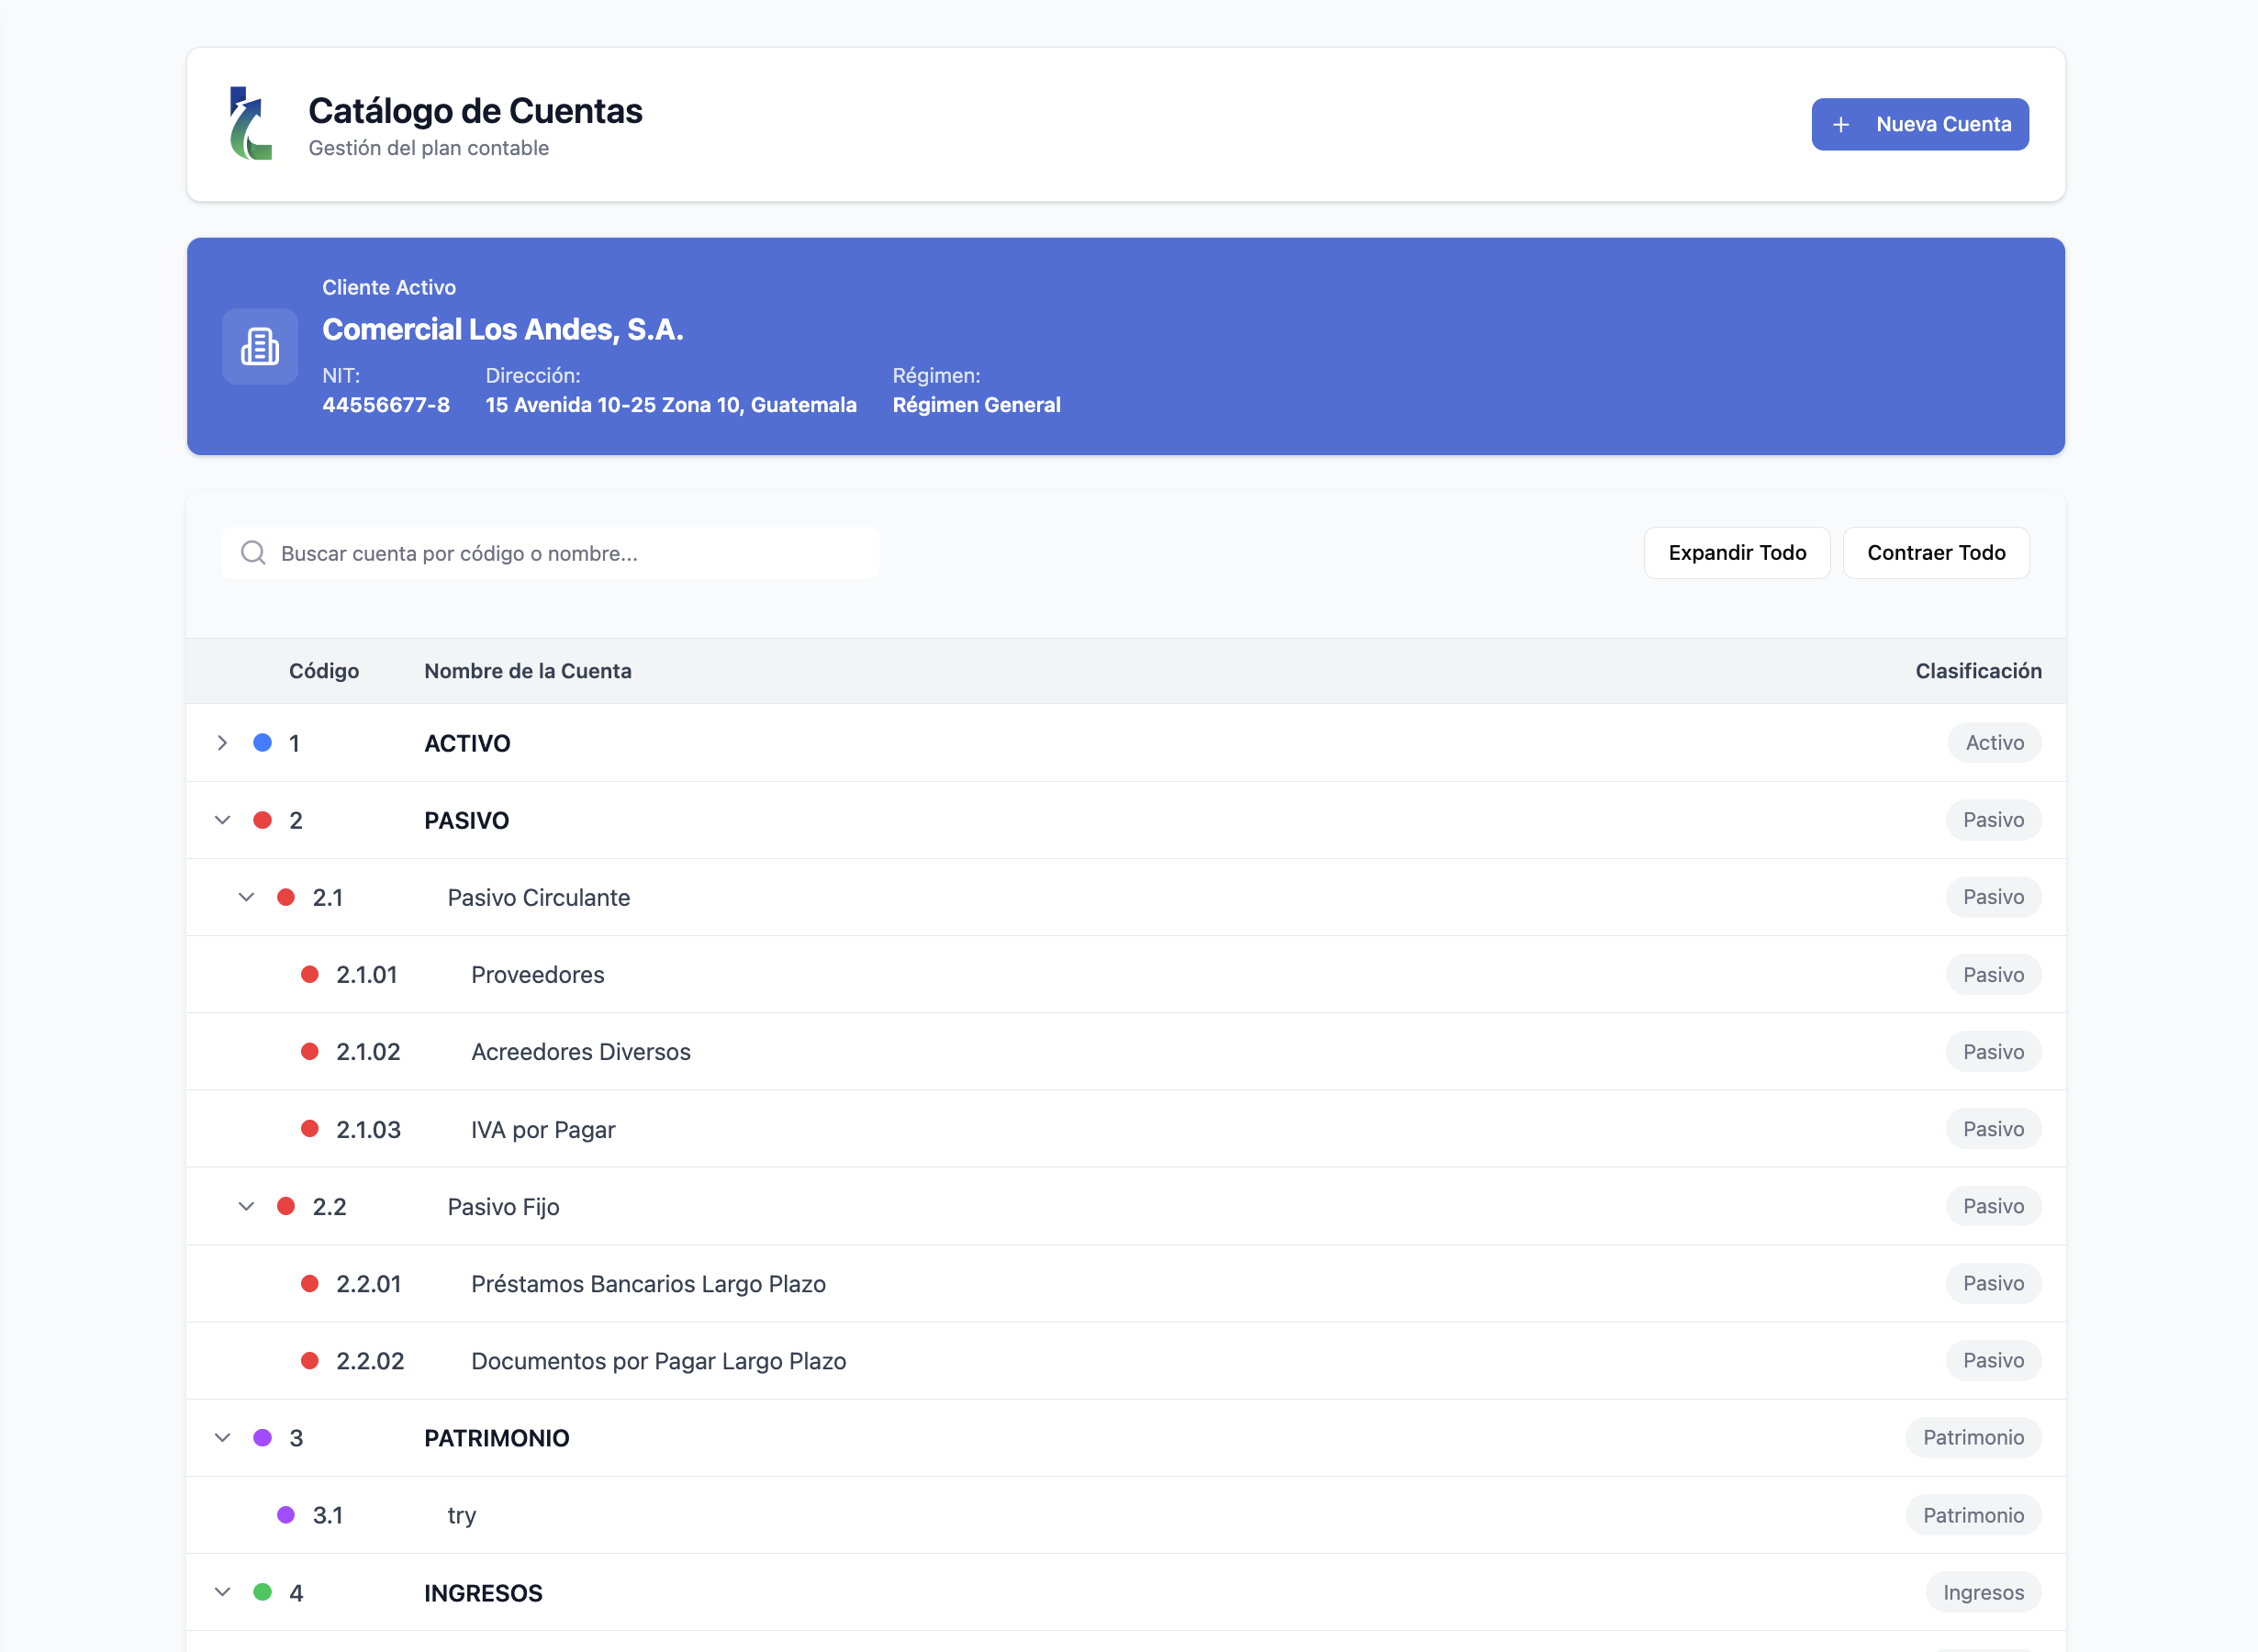Click the building icon for Comercial Los Andes
Screen dimensions: 2258x1652
point(260,346)
